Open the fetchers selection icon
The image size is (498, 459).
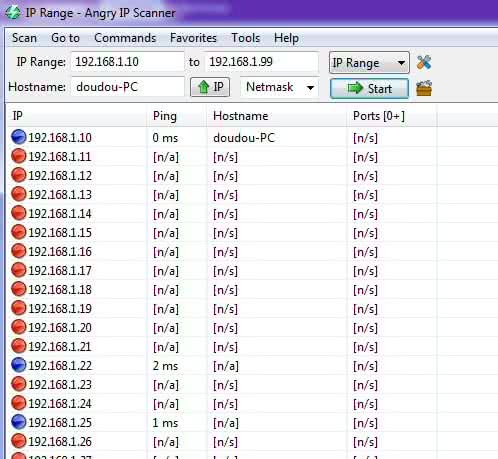pos(424,88)
